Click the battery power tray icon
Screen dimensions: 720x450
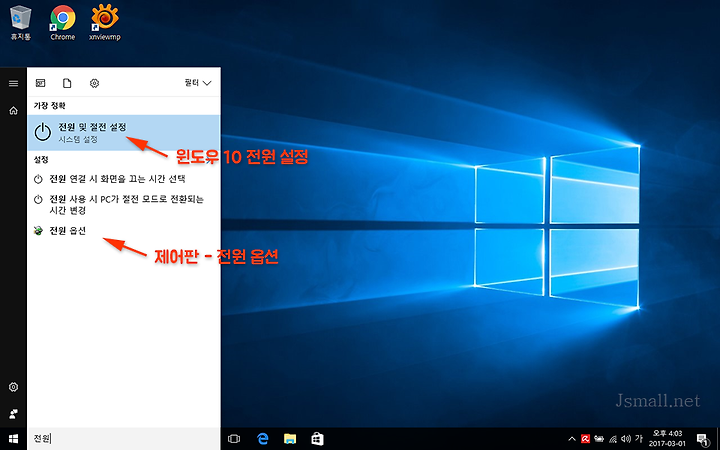click(x=599, y=439)
